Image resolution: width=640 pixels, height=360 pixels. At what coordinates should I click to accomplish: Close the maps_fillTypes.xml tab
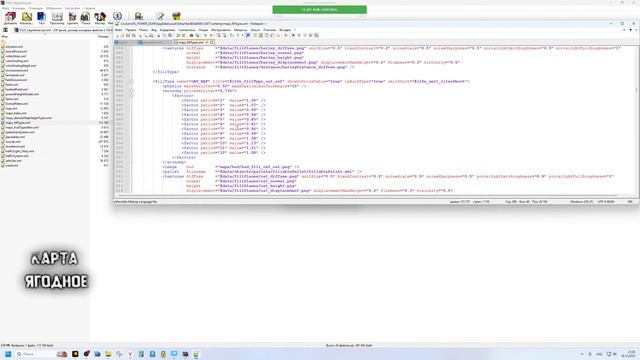[212, 42]
